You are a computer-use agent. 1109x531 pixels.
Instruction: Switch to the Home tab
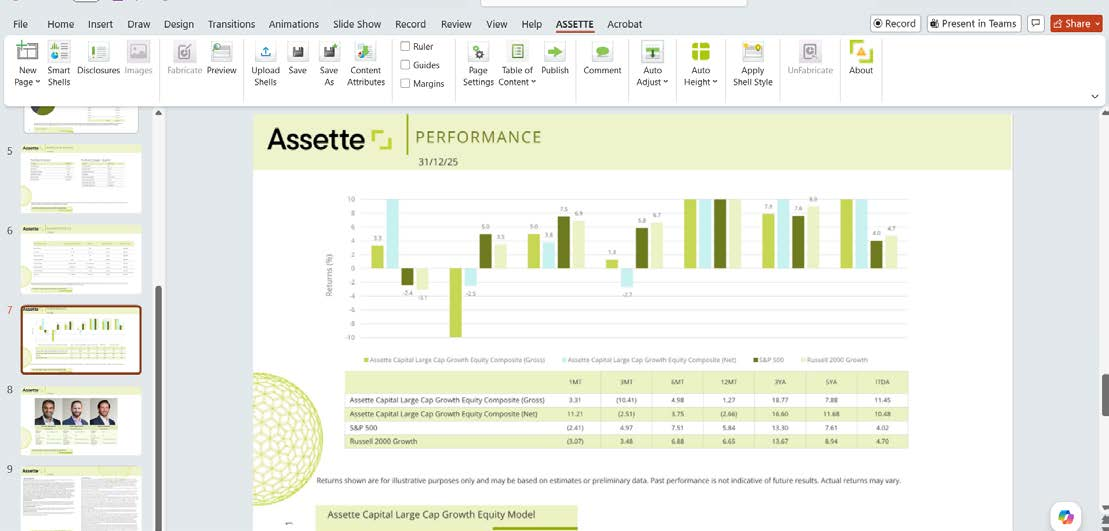tap(60, 24)
